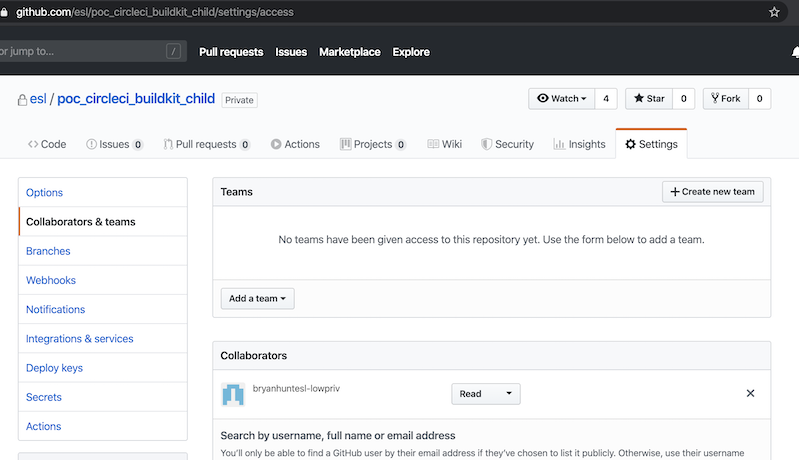
Task: Click the Teams section heading
Action: tap(236, 192)
